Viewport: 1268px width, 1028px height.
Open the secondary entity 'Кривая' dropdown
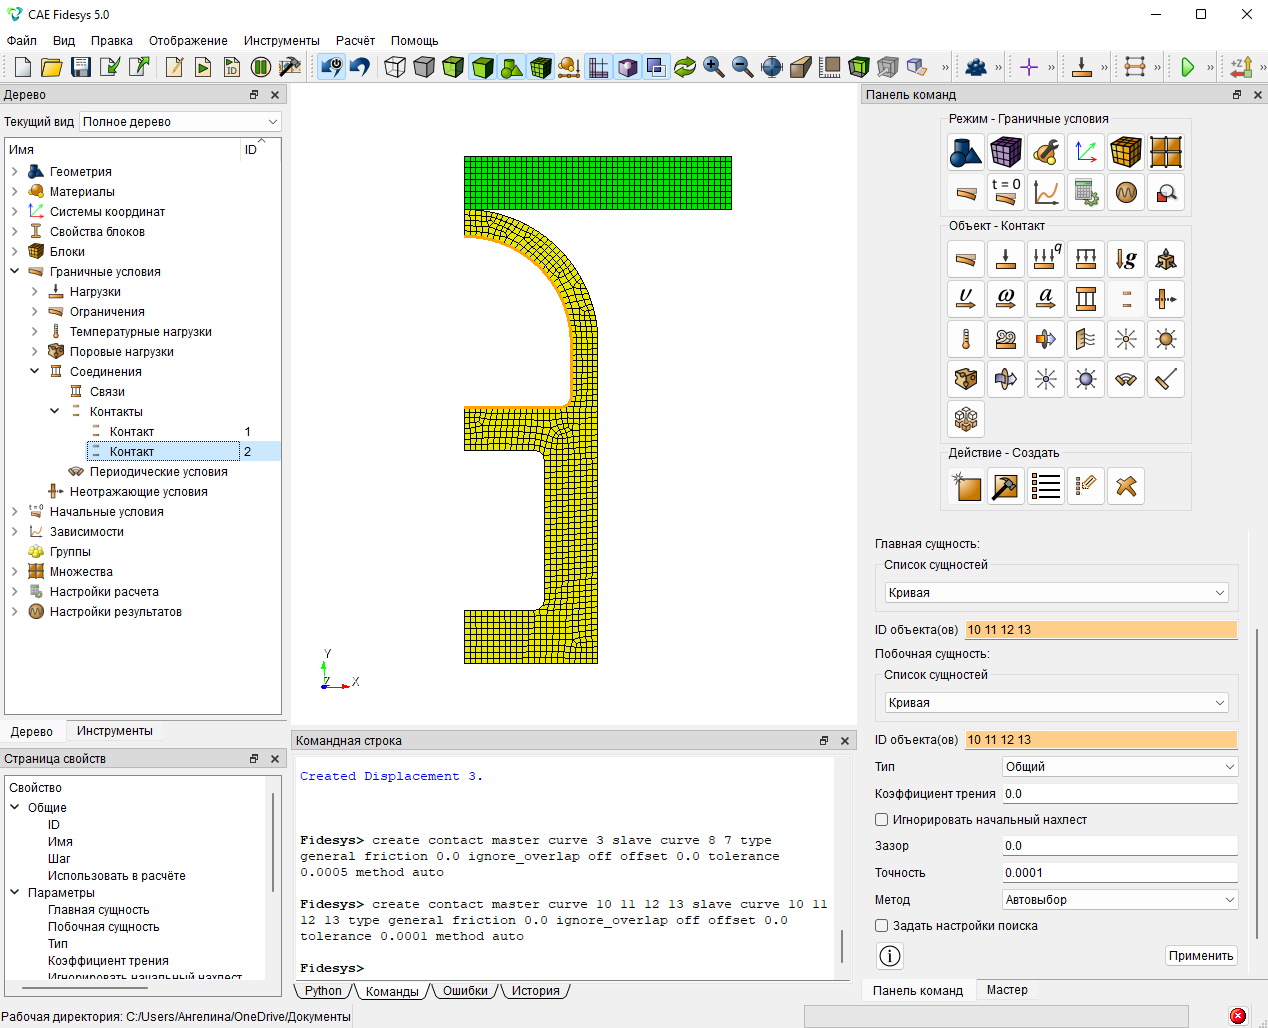pyautogui.click(x=1056, y=703)
